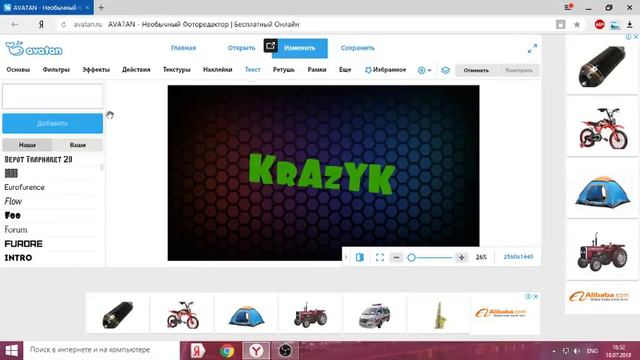Toggle the before/after compare icon
The image size is (640, 360).
point(360,257)
